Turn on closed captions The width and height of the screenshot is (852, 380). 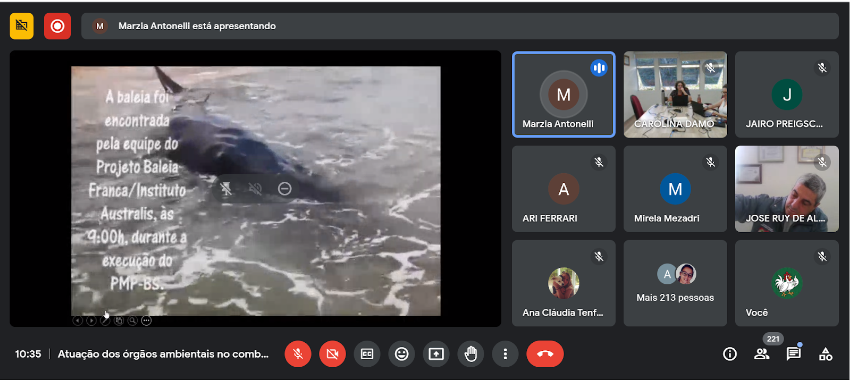point(367,354)
